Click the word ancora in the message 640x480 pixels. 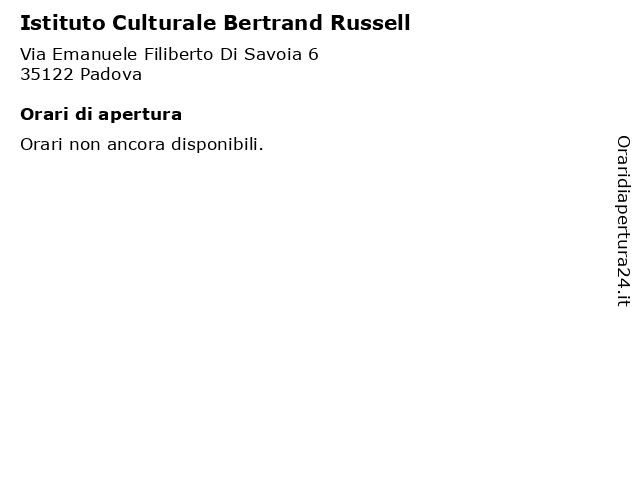[x=136, y=146]
